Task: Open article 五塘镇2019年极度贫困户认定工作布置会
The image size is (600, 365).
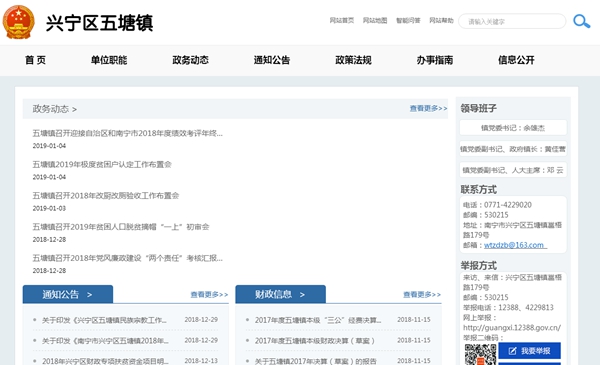Action: 102,165
